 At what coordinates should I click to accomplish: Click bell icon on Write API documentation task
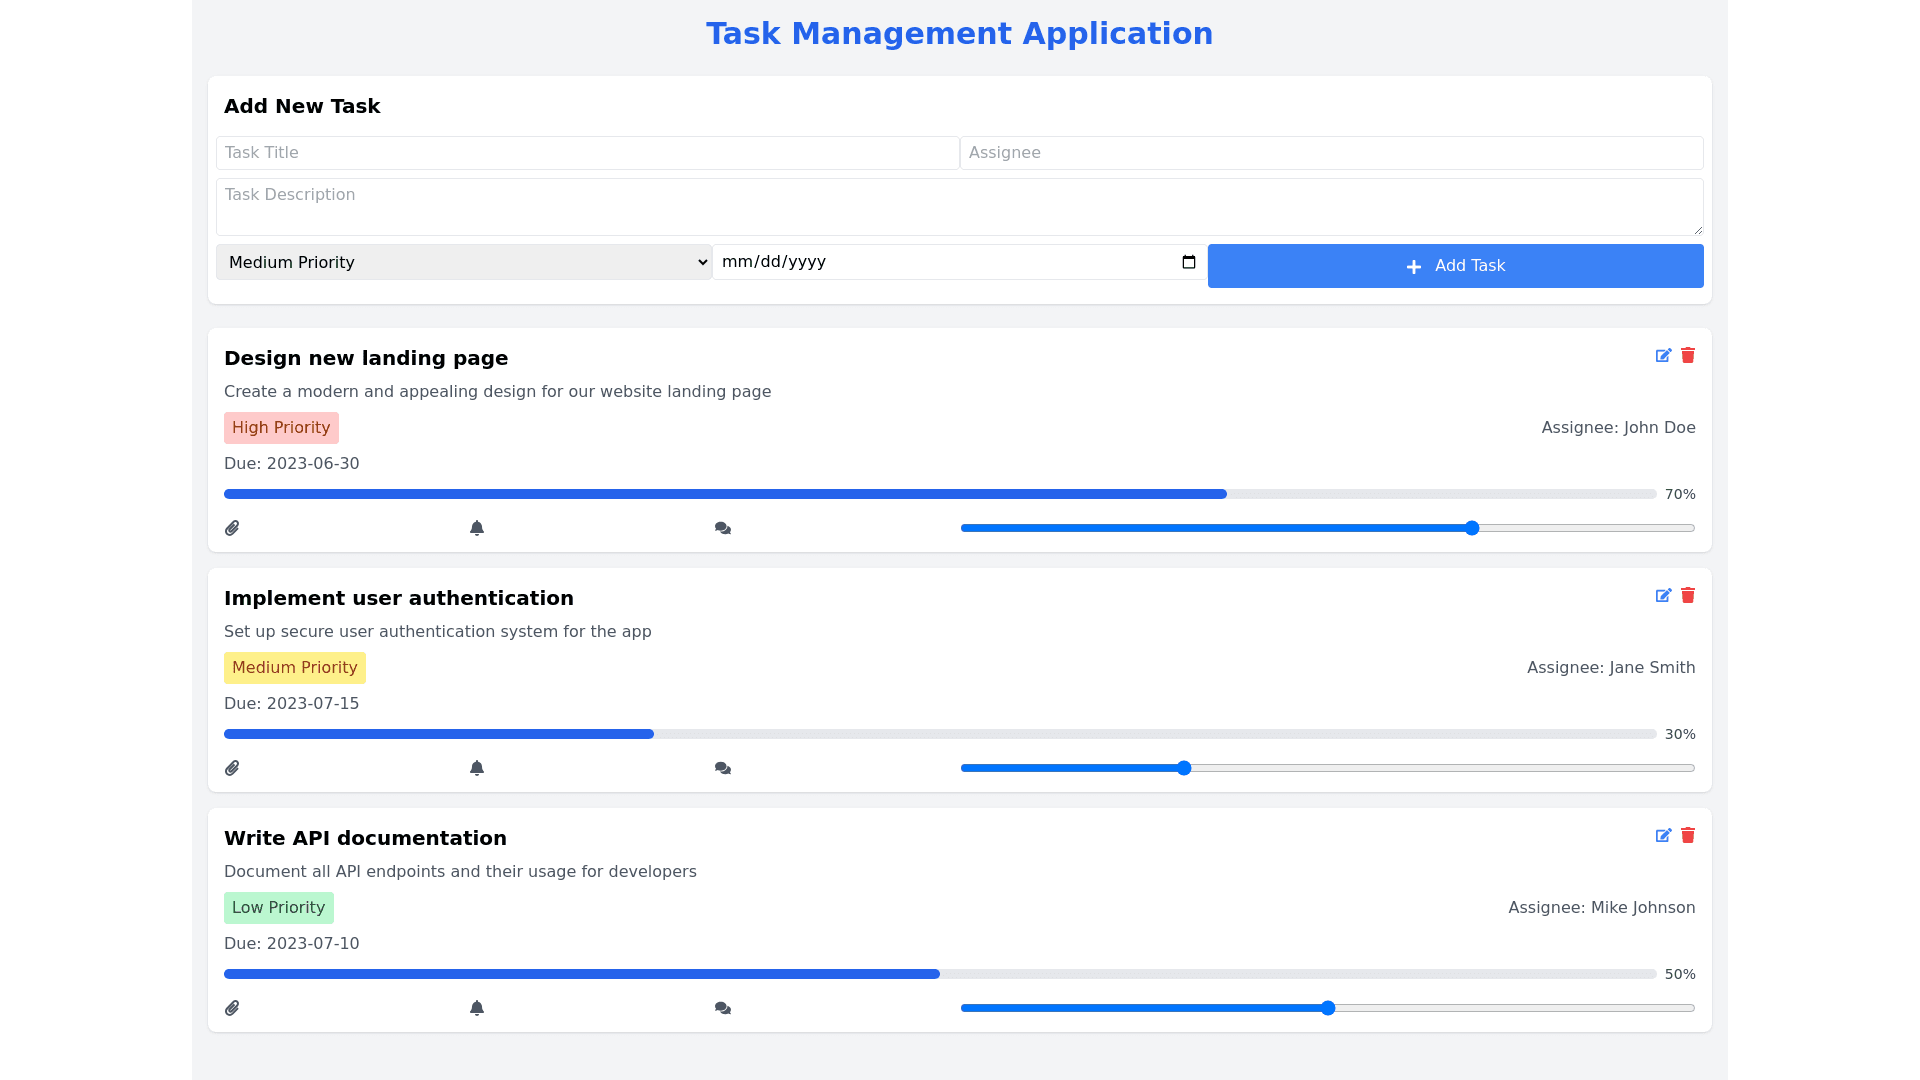(x=477, y=1008)
